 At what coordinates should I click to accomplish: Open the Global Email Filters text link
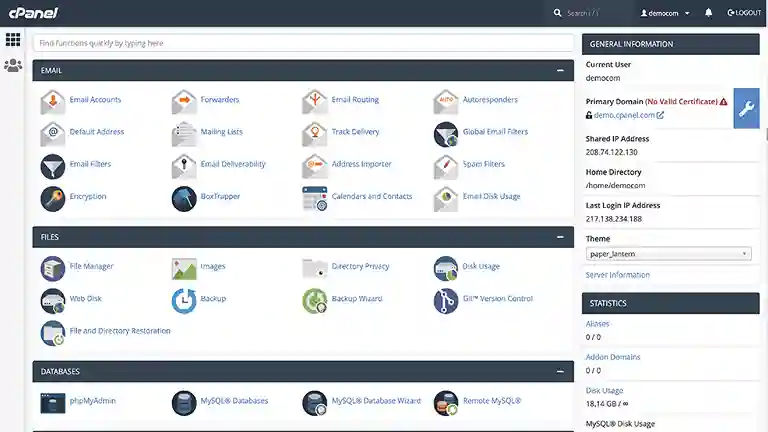coord(495,132)
